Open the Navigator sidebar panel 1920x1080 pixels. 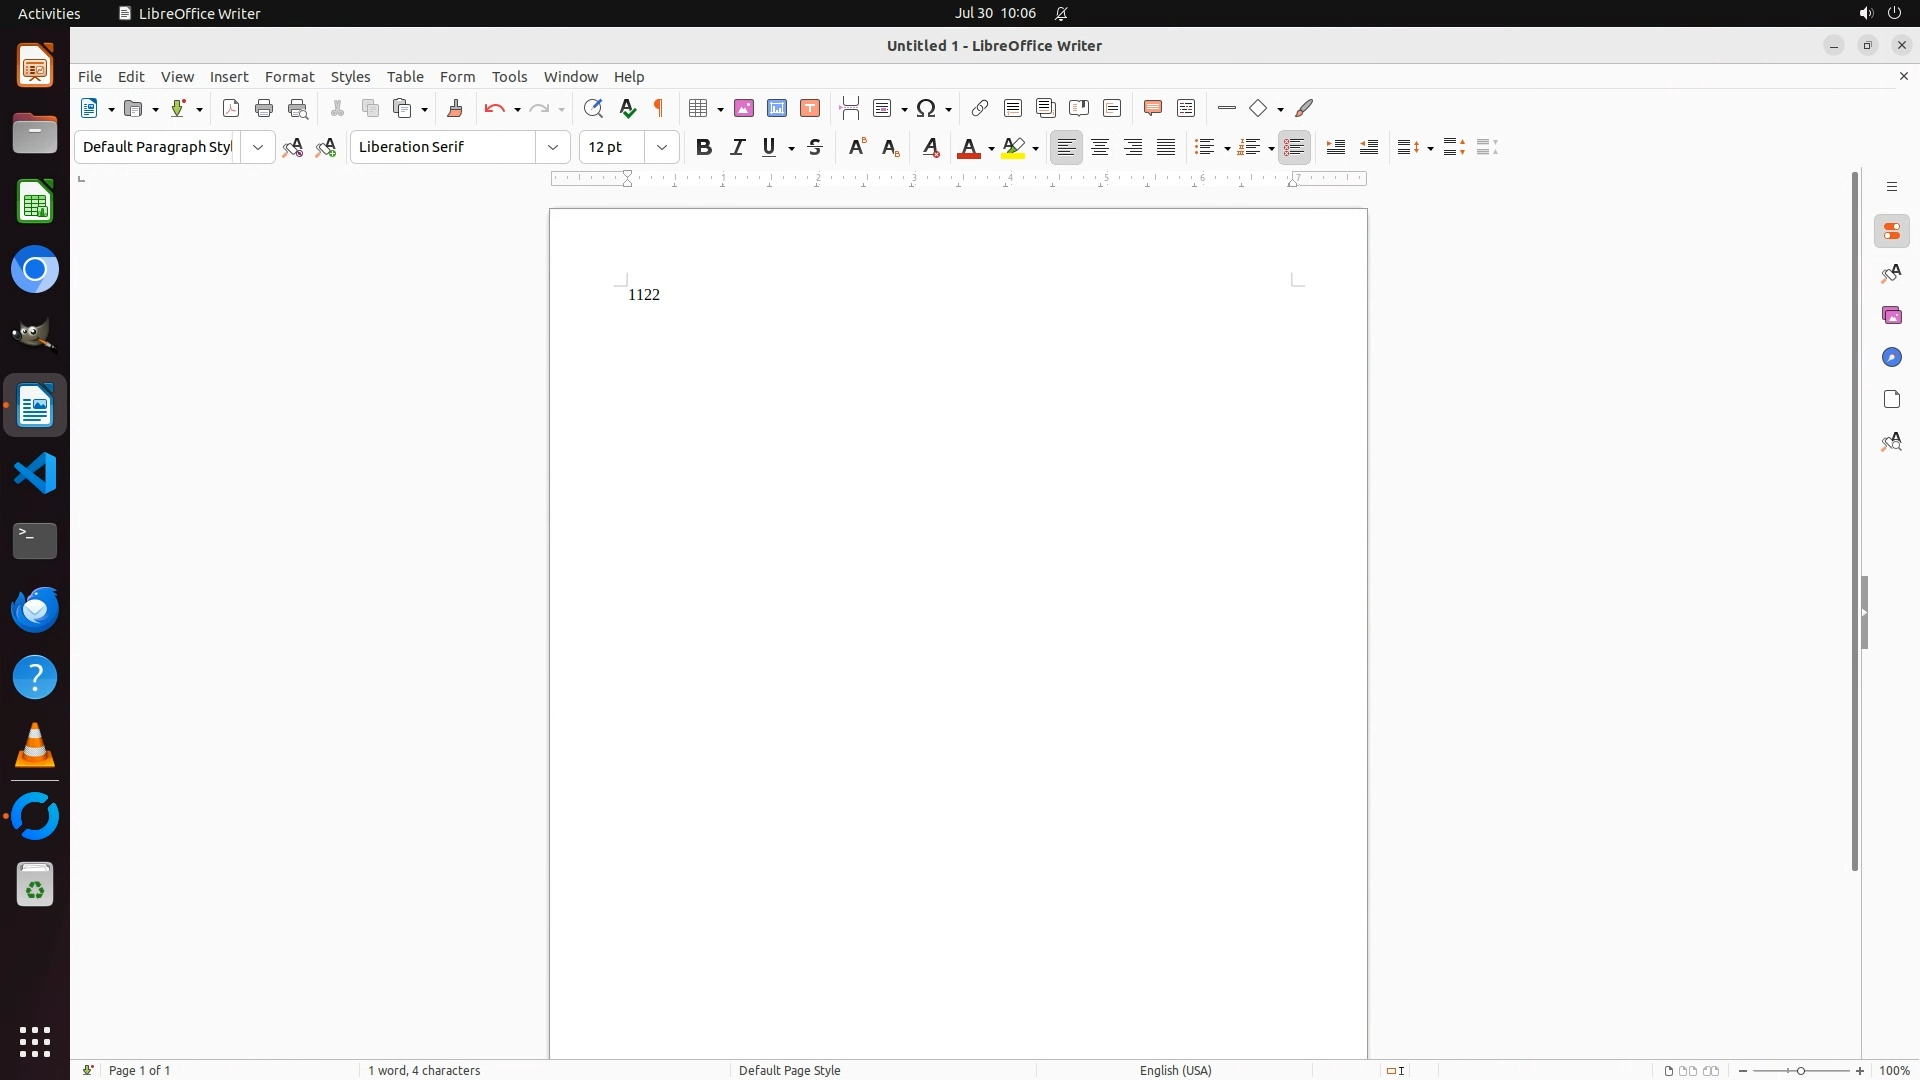[x=1891, y=357]
